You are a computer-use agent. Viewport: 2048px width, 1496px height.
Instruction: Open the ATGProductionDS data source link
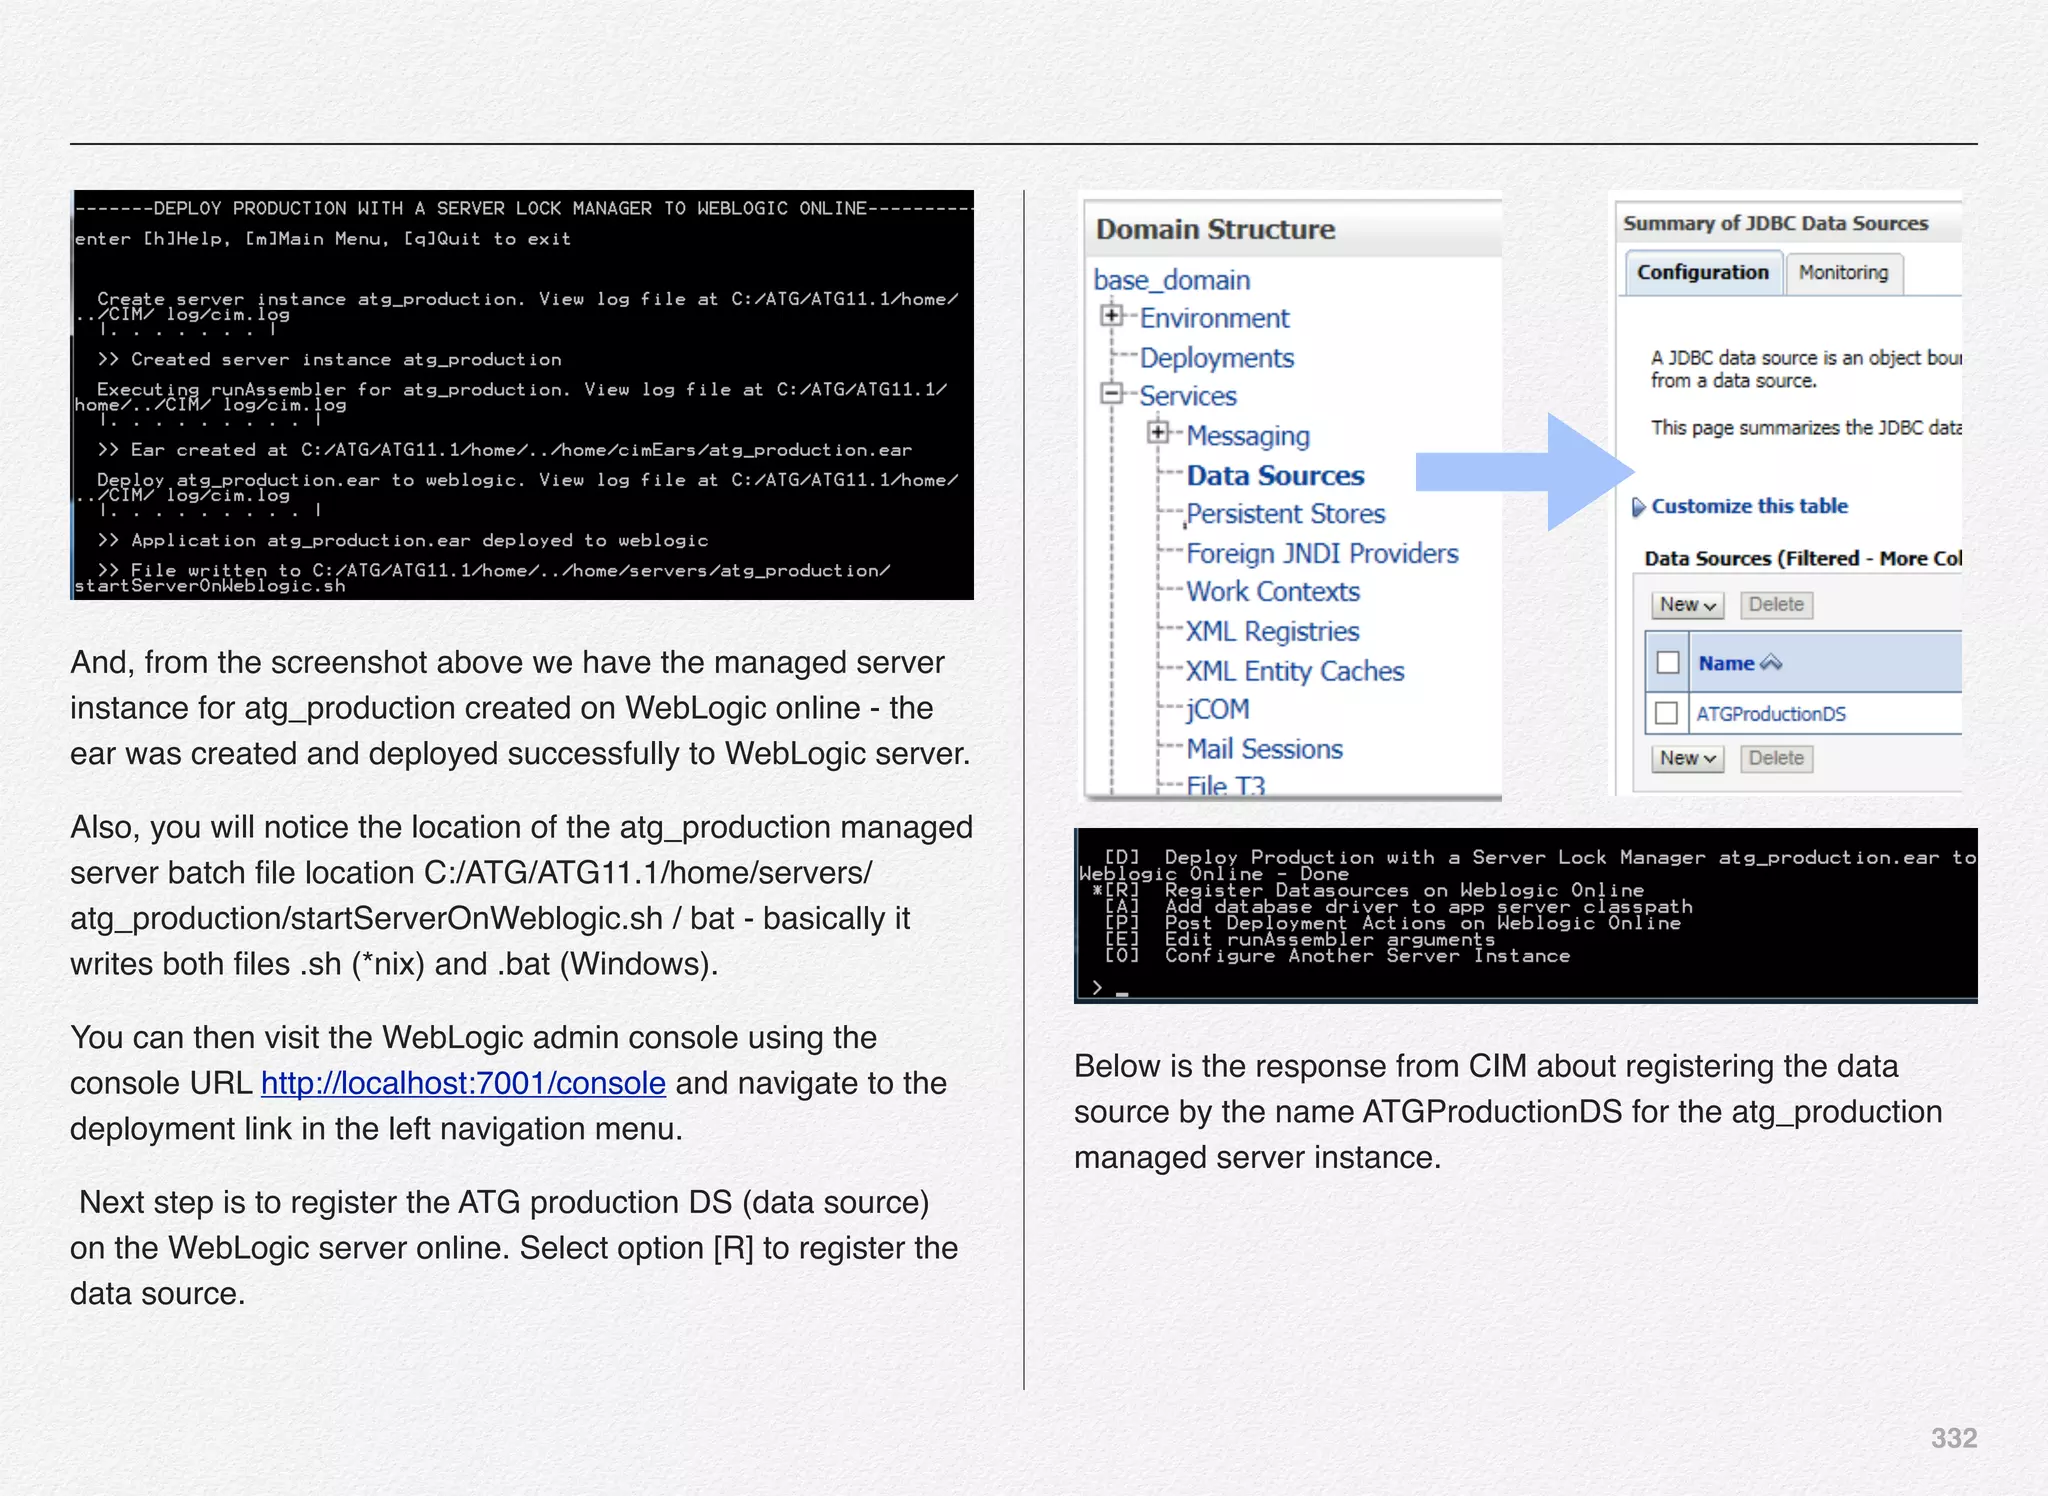click(1770, 714)
